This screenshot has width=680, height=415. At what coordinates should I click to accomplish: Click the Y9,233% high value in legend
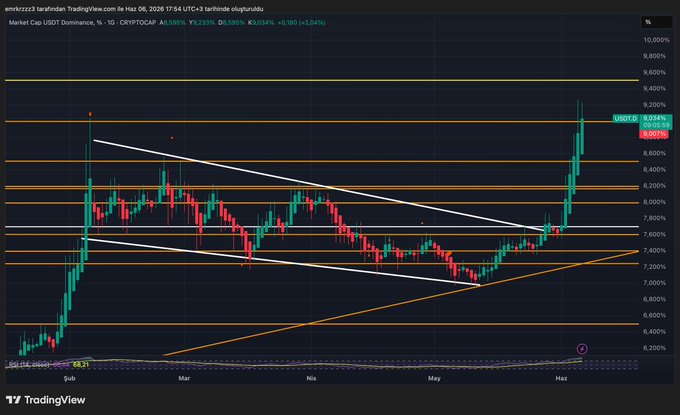[202, 22]
